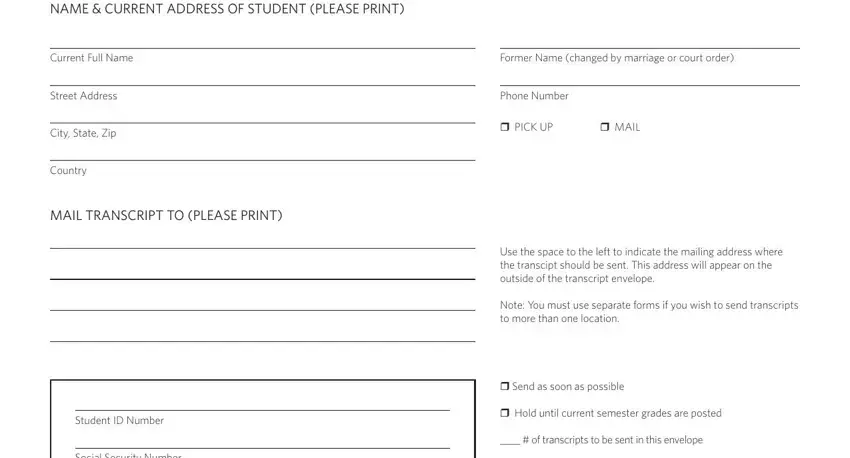This screenshot has height=458, width=850.
Task: Click the separate forms note text
Action: tap(649, 312)
